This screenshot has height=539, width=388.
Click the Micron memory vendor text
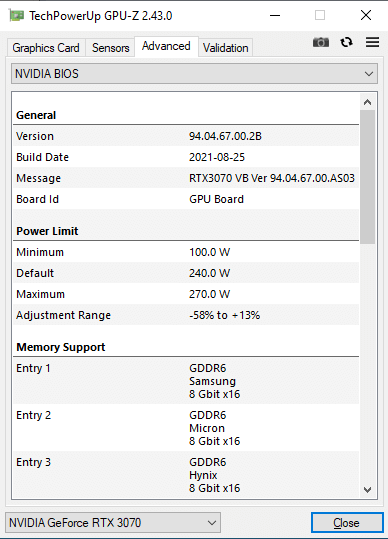click(207, 428)
